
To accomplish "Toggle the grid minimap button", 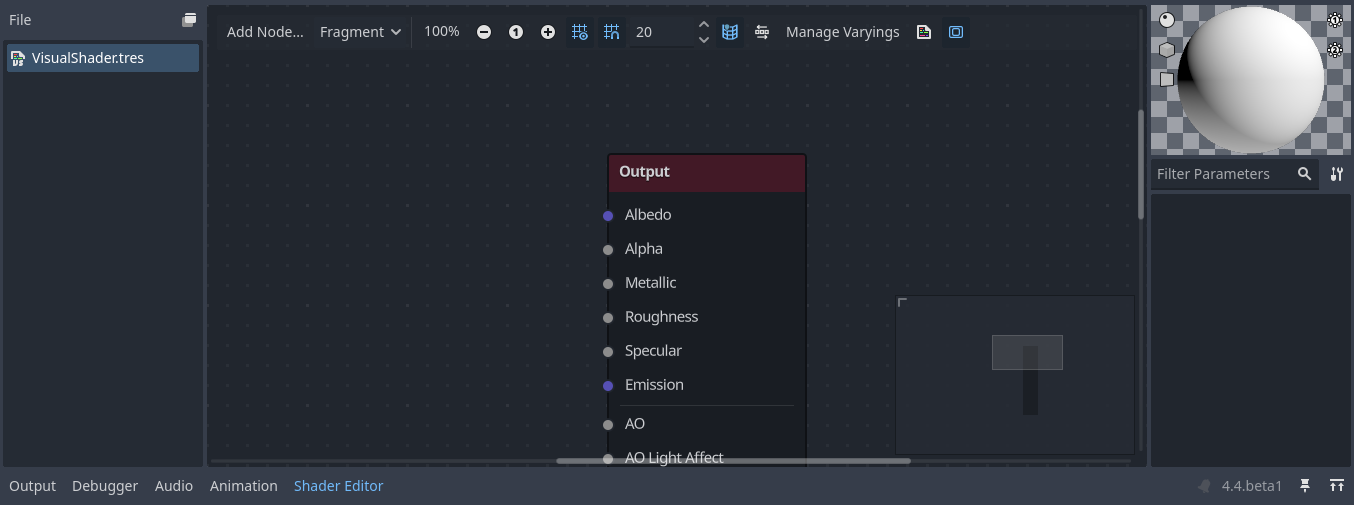I will pos(730,32).
